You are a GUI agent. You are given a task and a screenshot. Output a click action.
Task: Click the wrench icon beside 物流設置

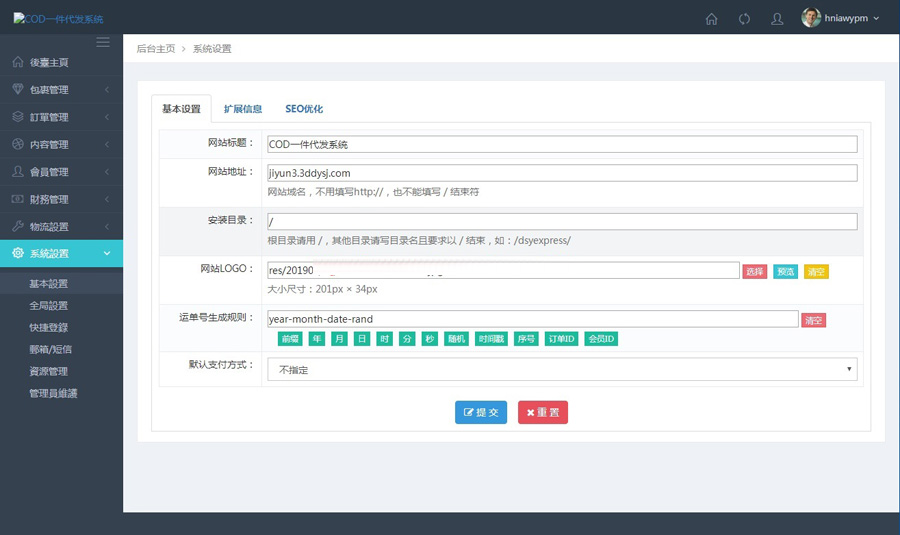[x=18, y=226]
